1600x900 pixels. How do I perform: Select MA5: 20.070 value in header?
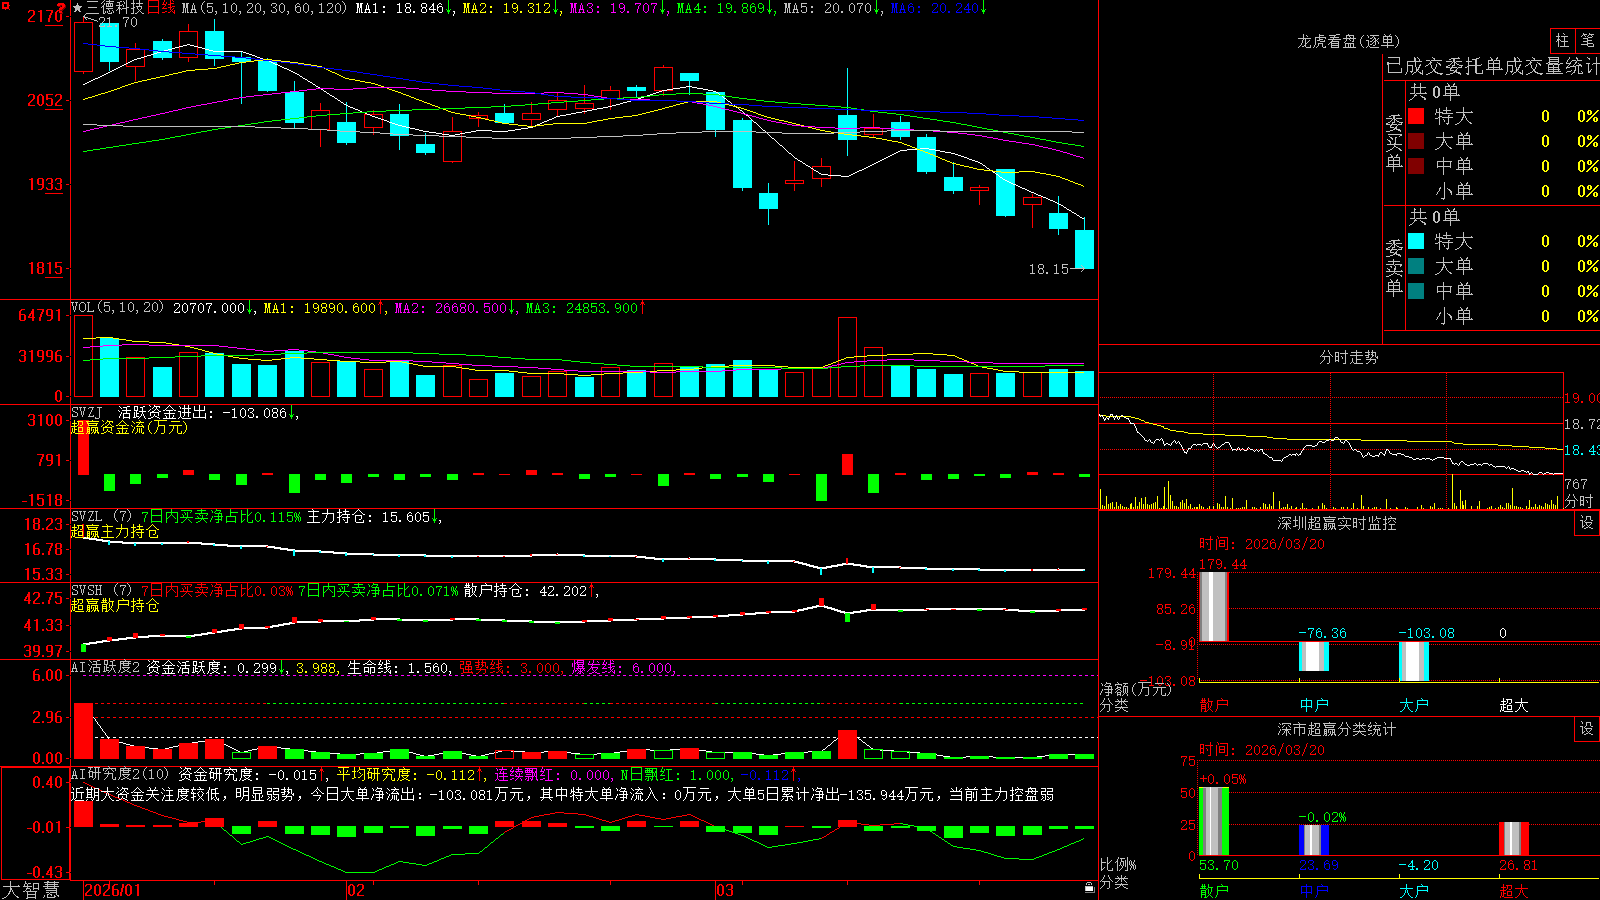pyautogui.click(x=832, y=8)
